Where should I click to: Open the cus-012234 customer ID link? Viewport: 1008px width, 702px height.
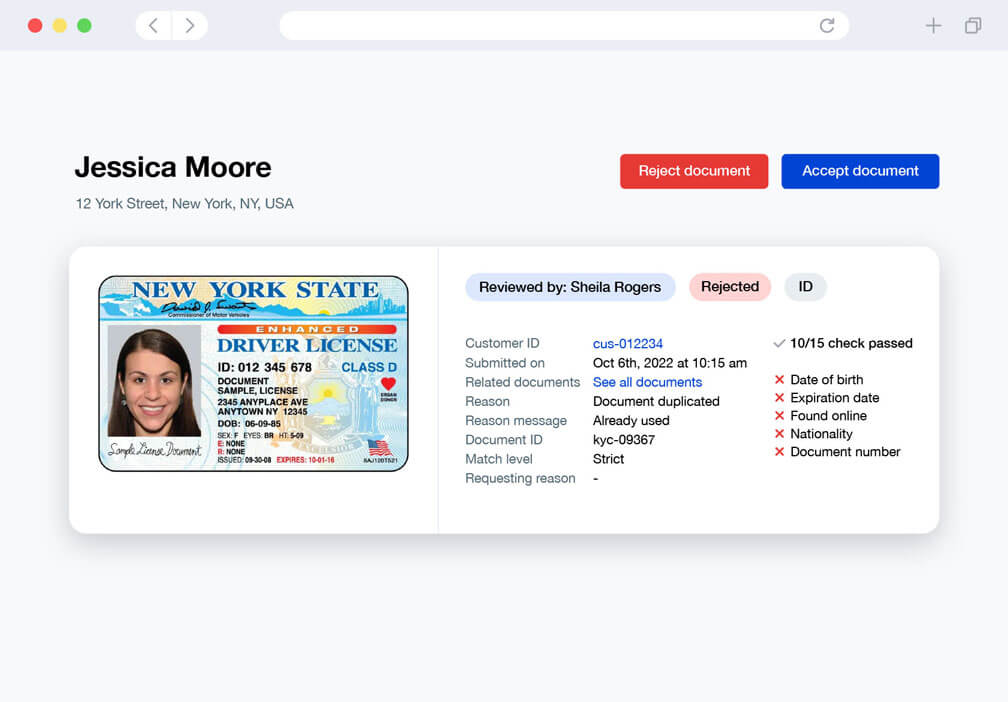(x=627, y=343)
